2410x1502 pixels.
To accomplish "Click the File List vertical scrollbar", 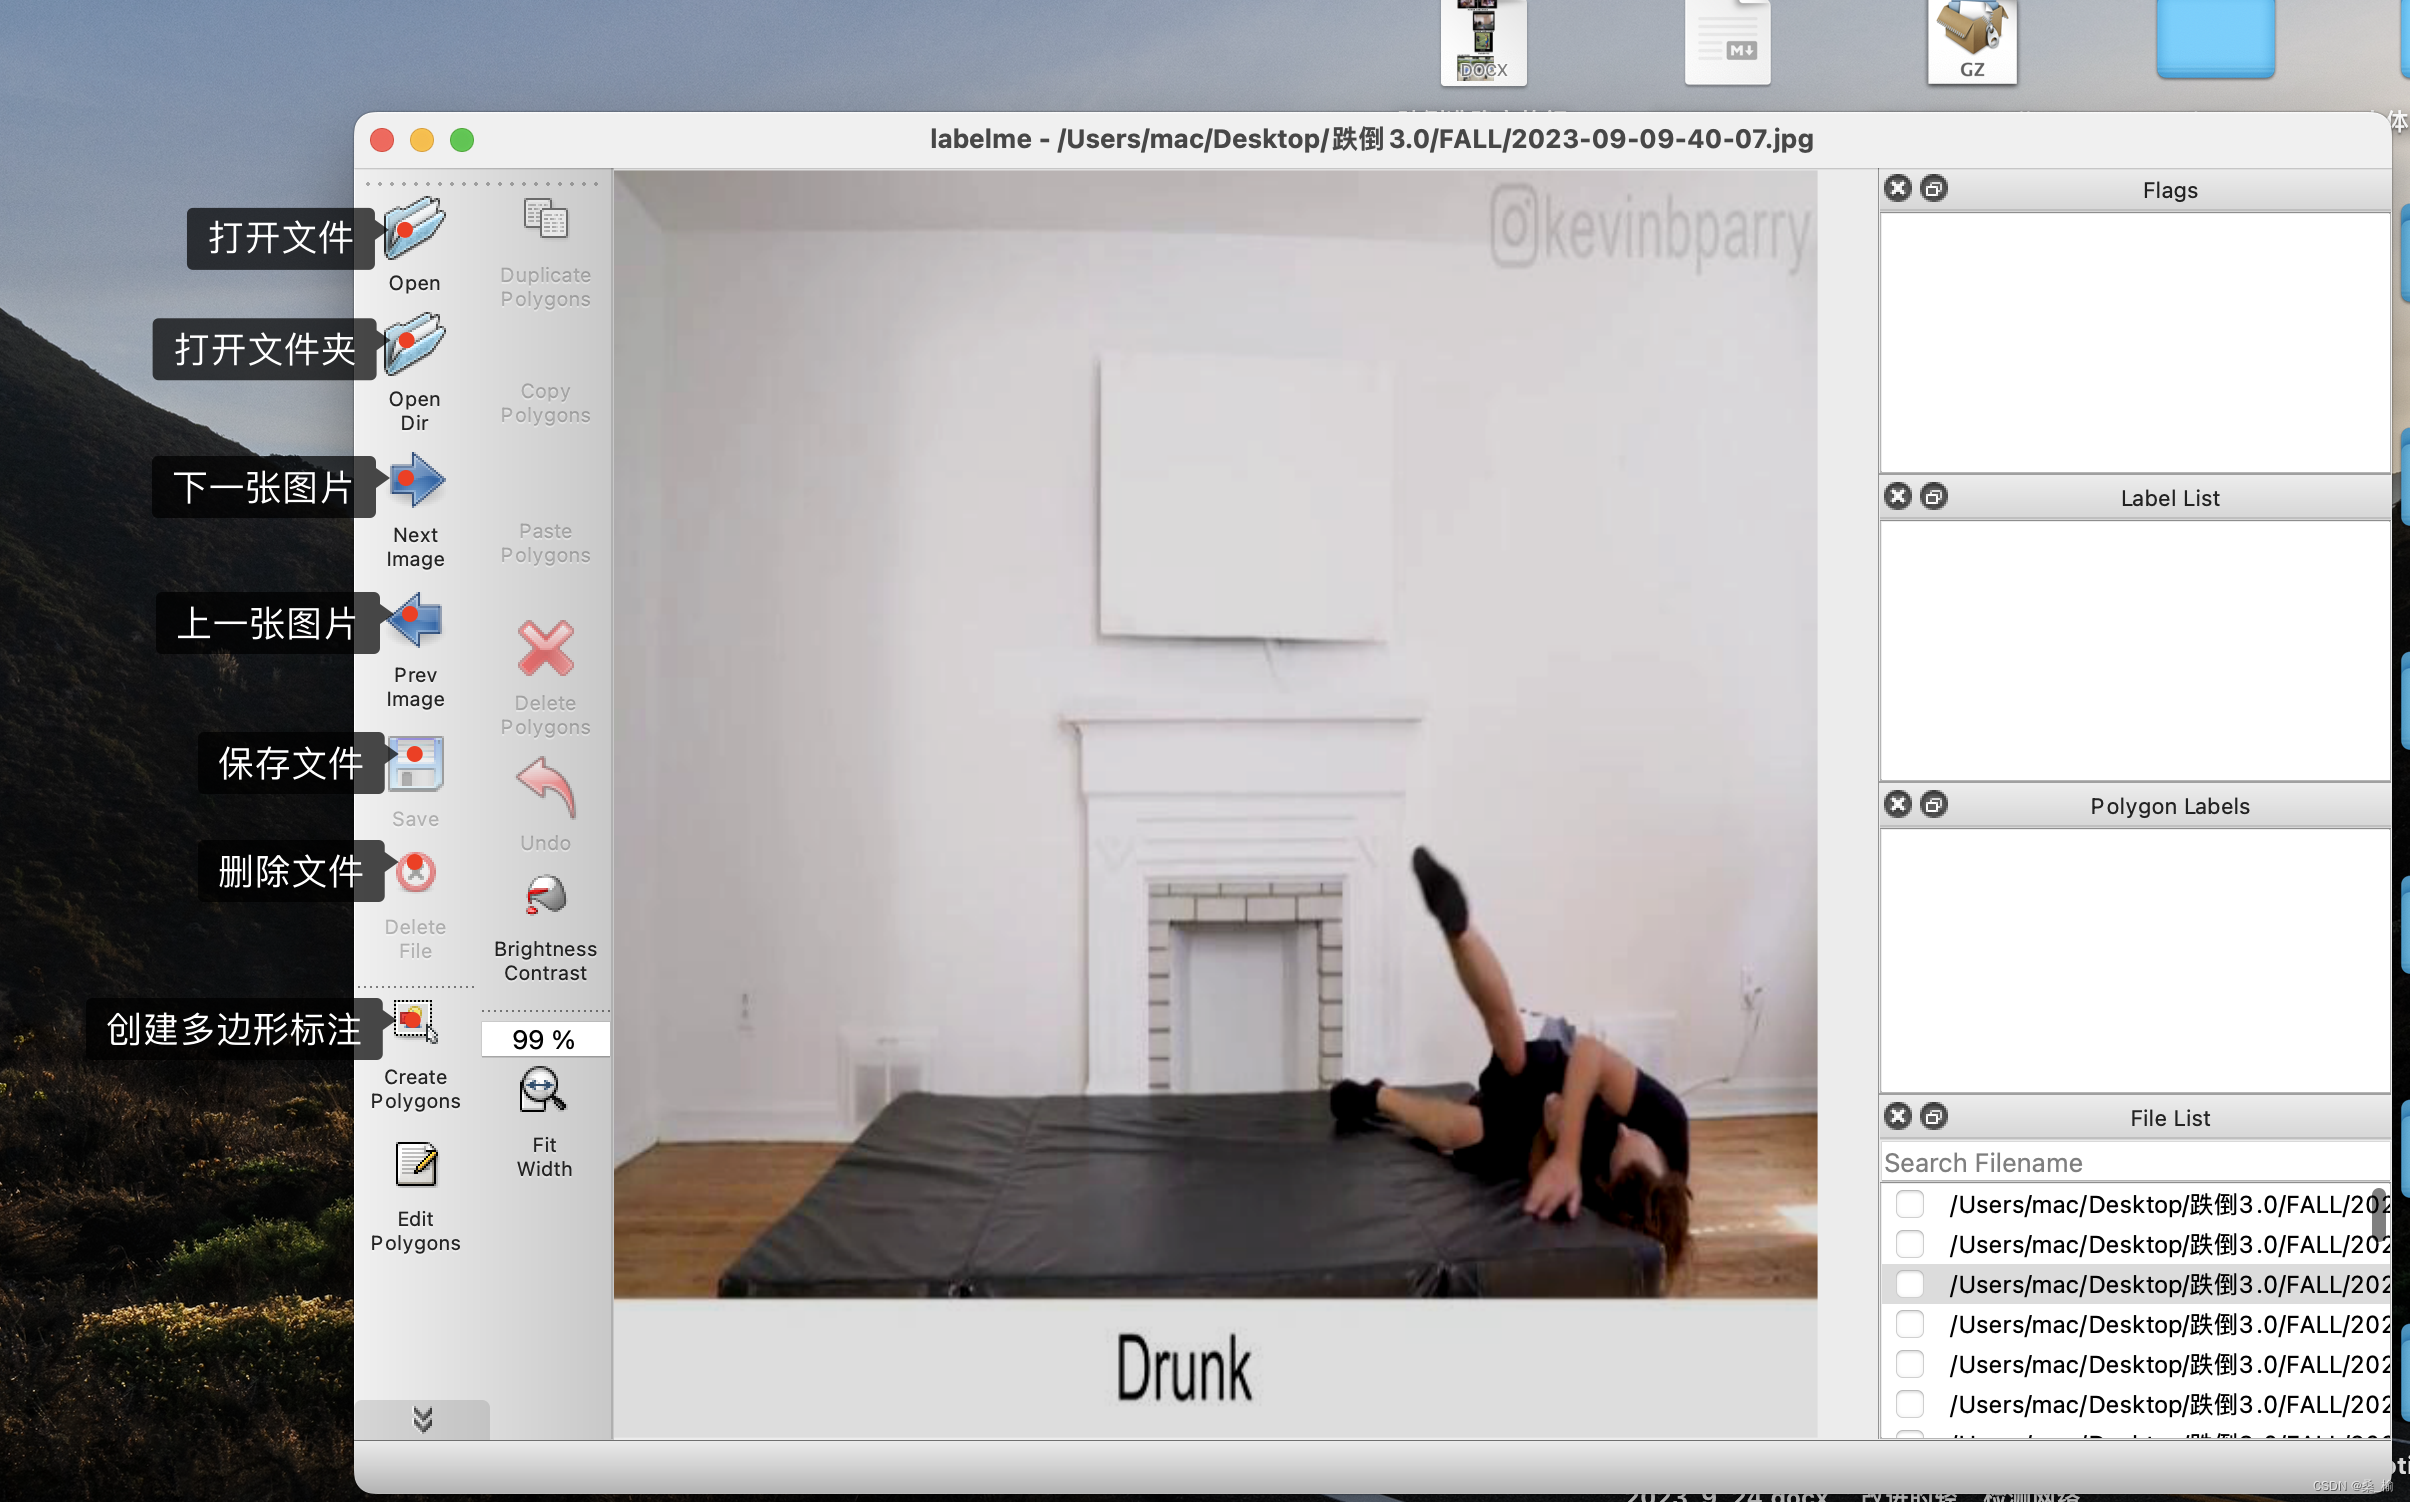I will coord(2378,1213).
